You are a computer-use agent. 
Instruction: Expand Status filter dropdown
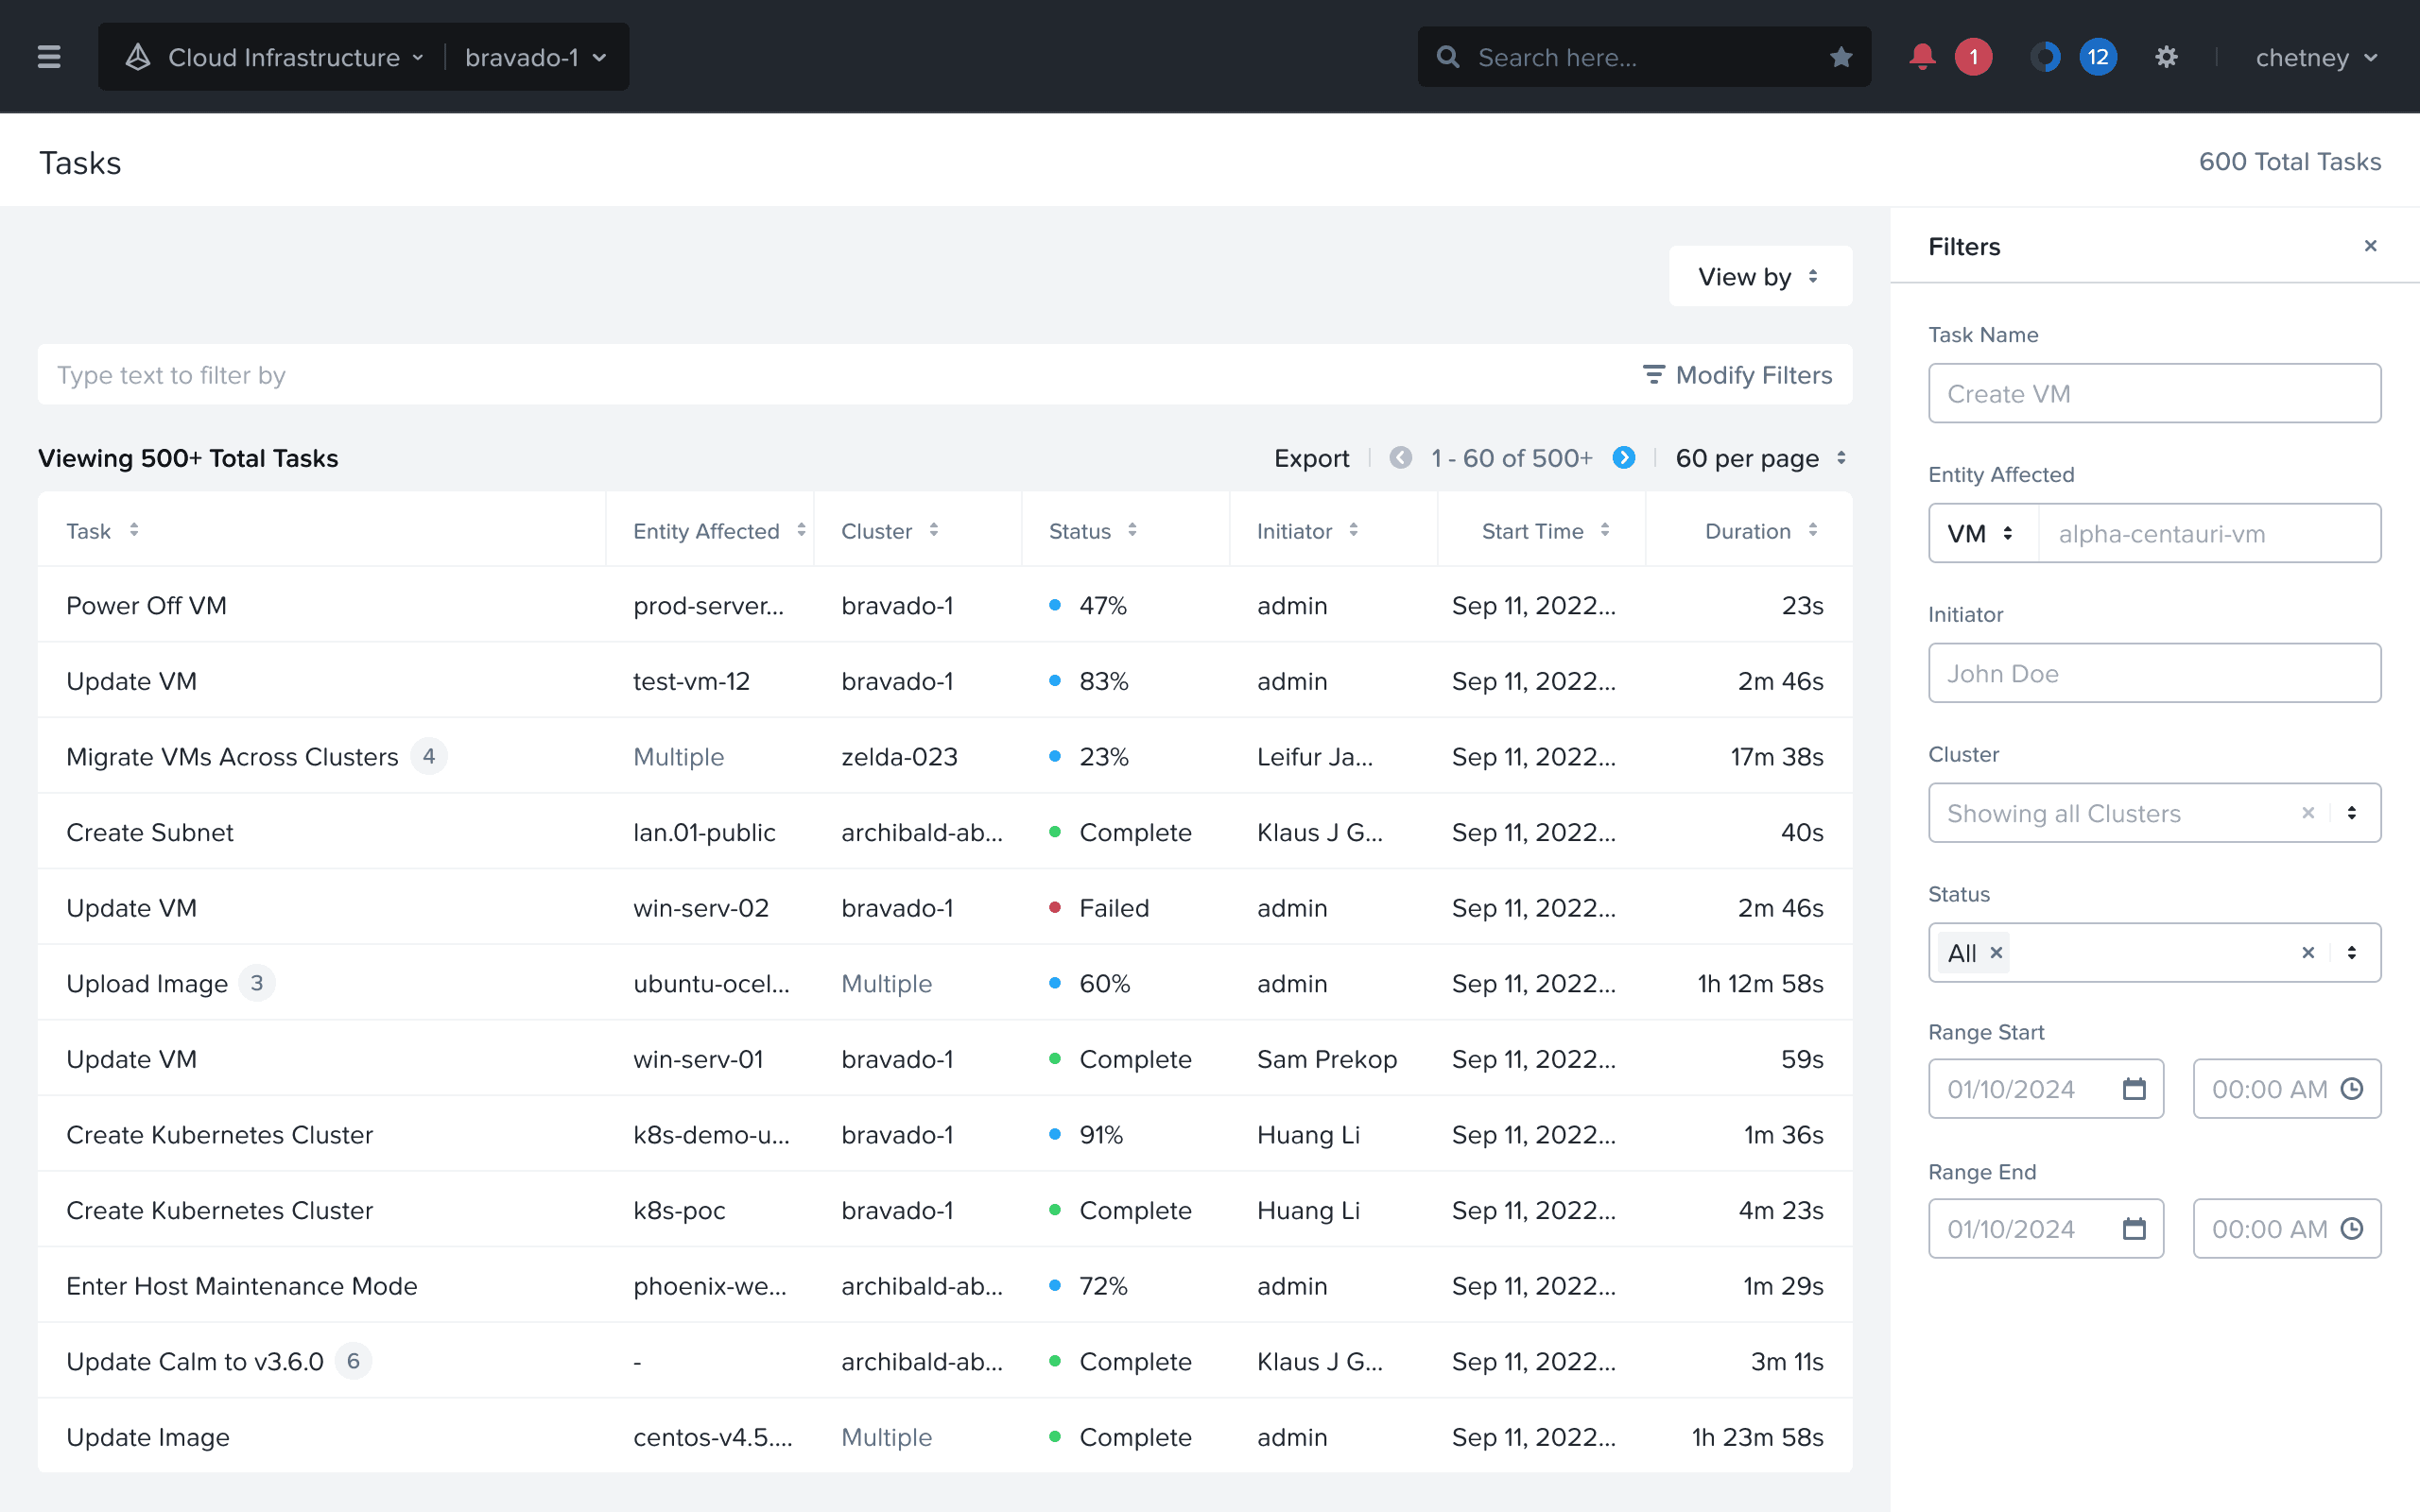coord(2352,953)
